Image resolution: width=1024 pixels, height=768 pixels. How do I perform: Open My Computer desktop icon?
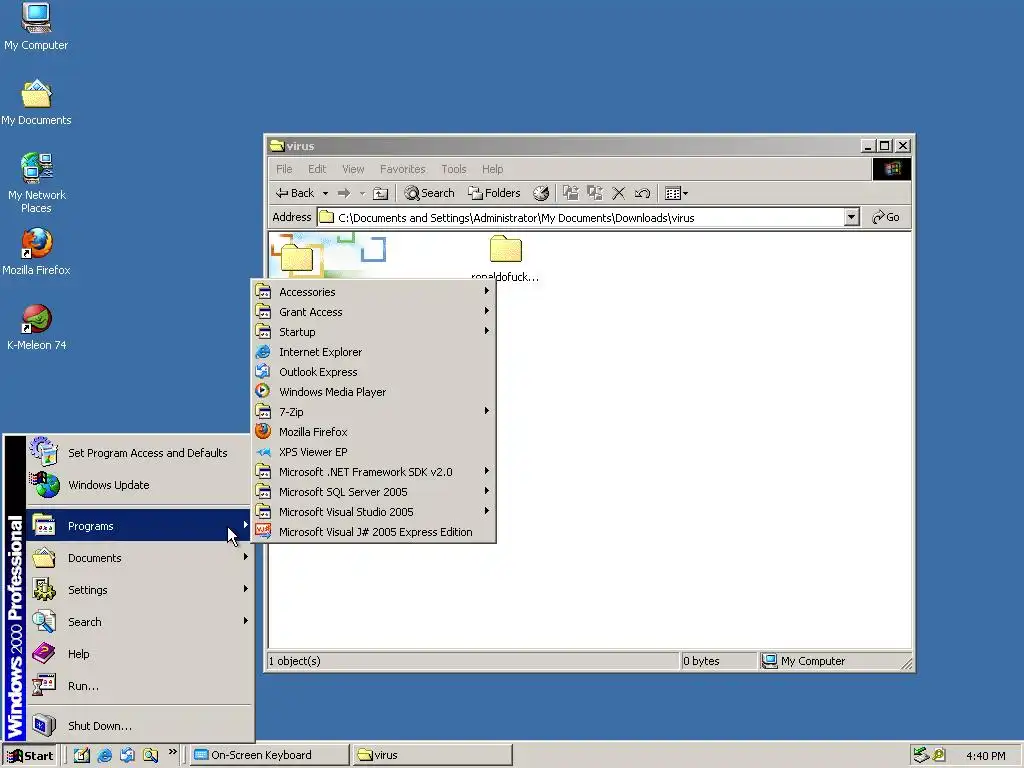36,26
